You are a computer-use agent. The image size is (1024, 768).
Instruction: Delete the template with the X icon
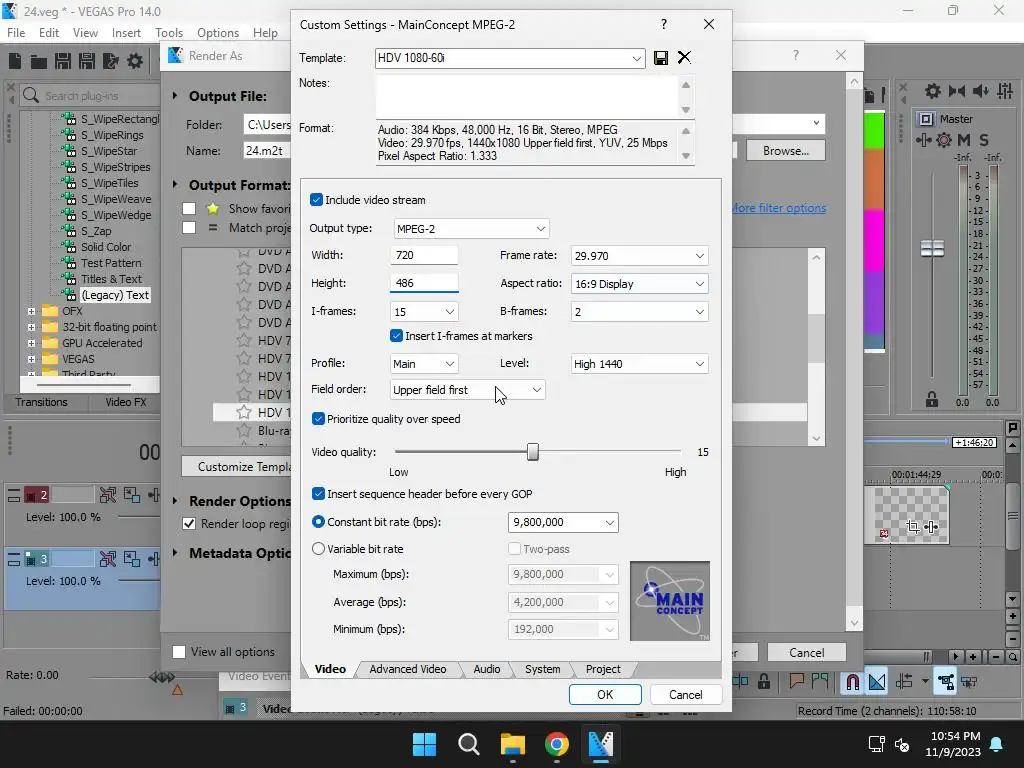pos(684,57)
